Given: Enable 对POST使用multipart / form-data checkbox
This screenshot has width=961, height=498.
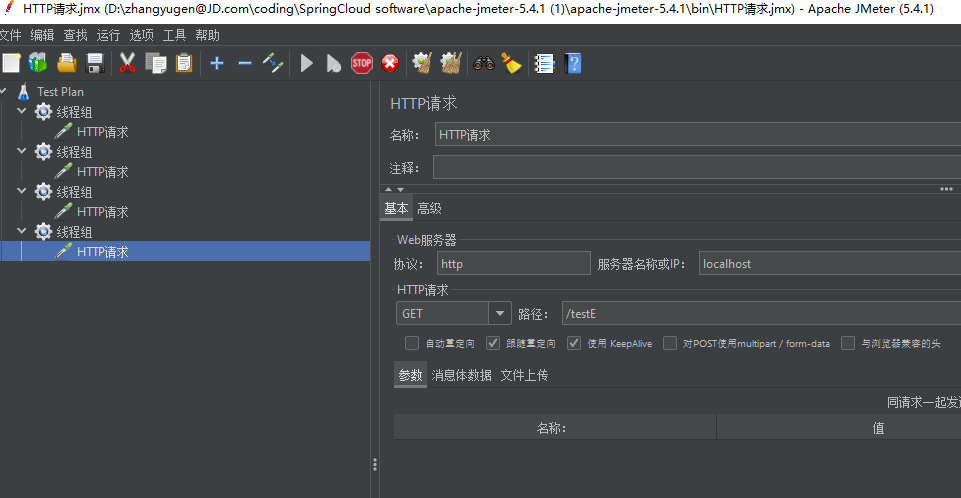Looking at the screenshot, I should [x=670, y=343].
